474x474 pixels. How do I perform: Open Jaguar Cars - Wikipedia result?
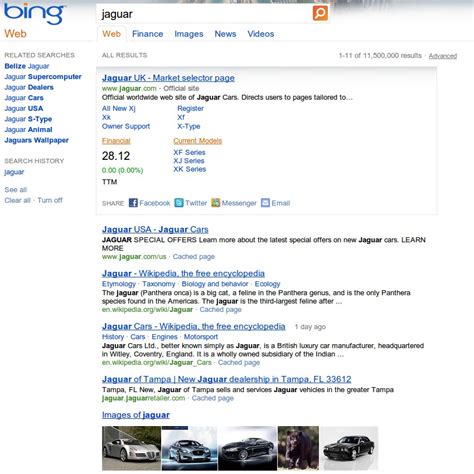coord(194,327)
